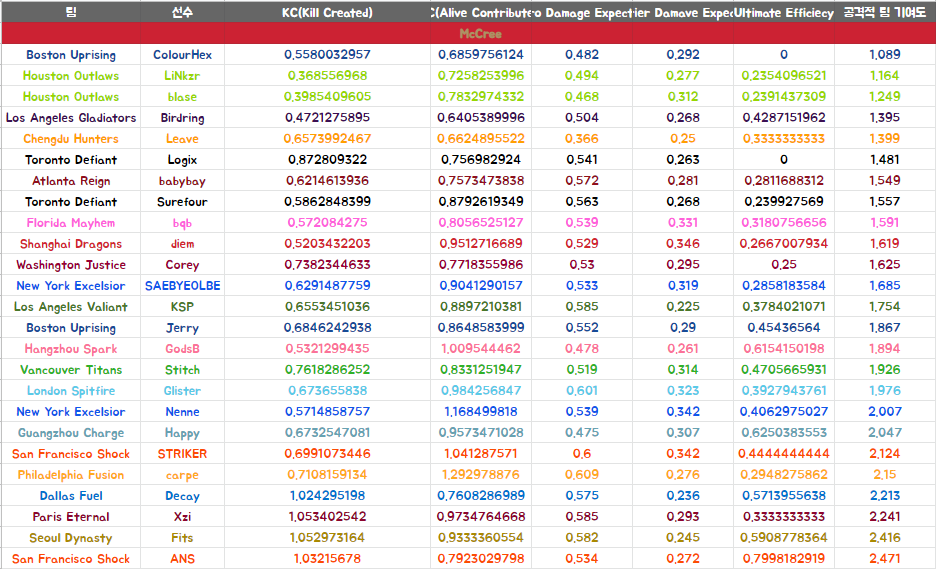Image resolution: width=936 pixels, height=569 pixels.
Task: Select KC value 1.024295198 for Decay
Action: 327,496
